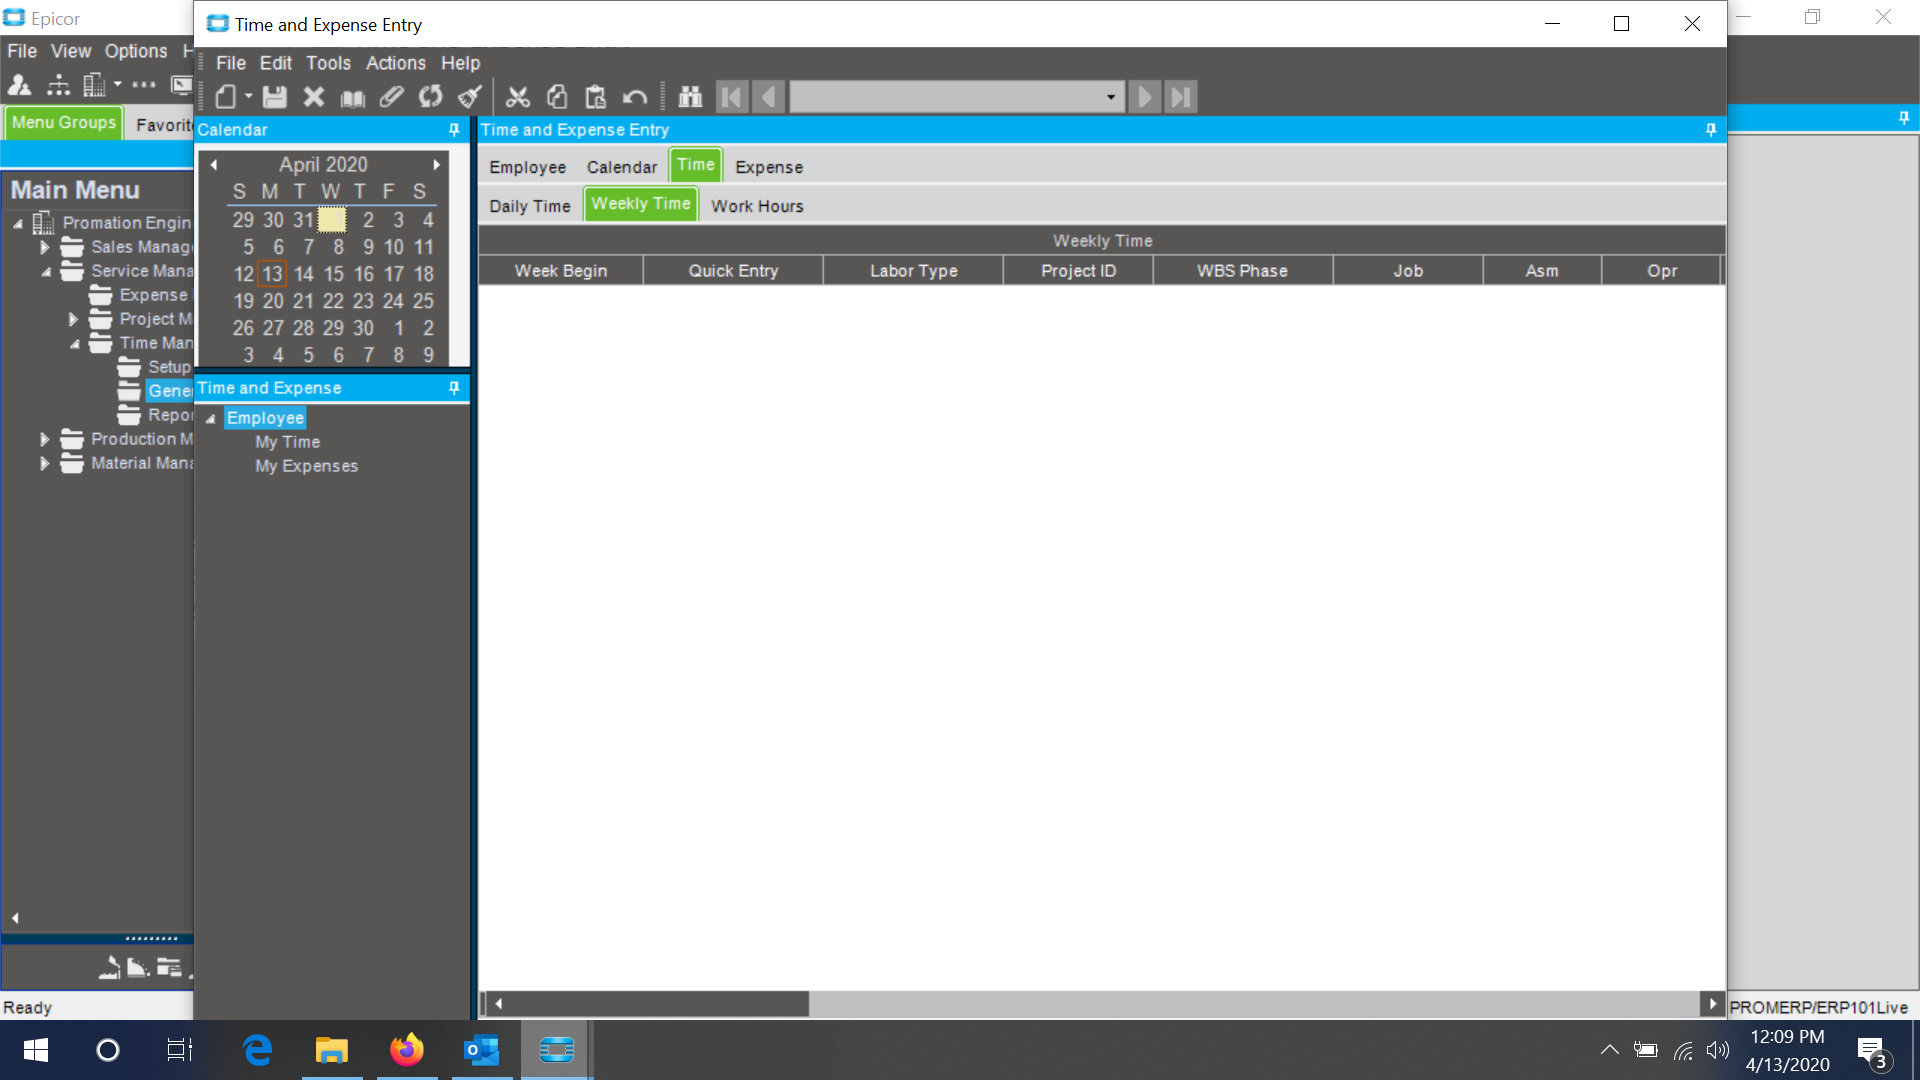Open the Tools menu
This screenshot has width=1920, height=1080.
[328, 63]
